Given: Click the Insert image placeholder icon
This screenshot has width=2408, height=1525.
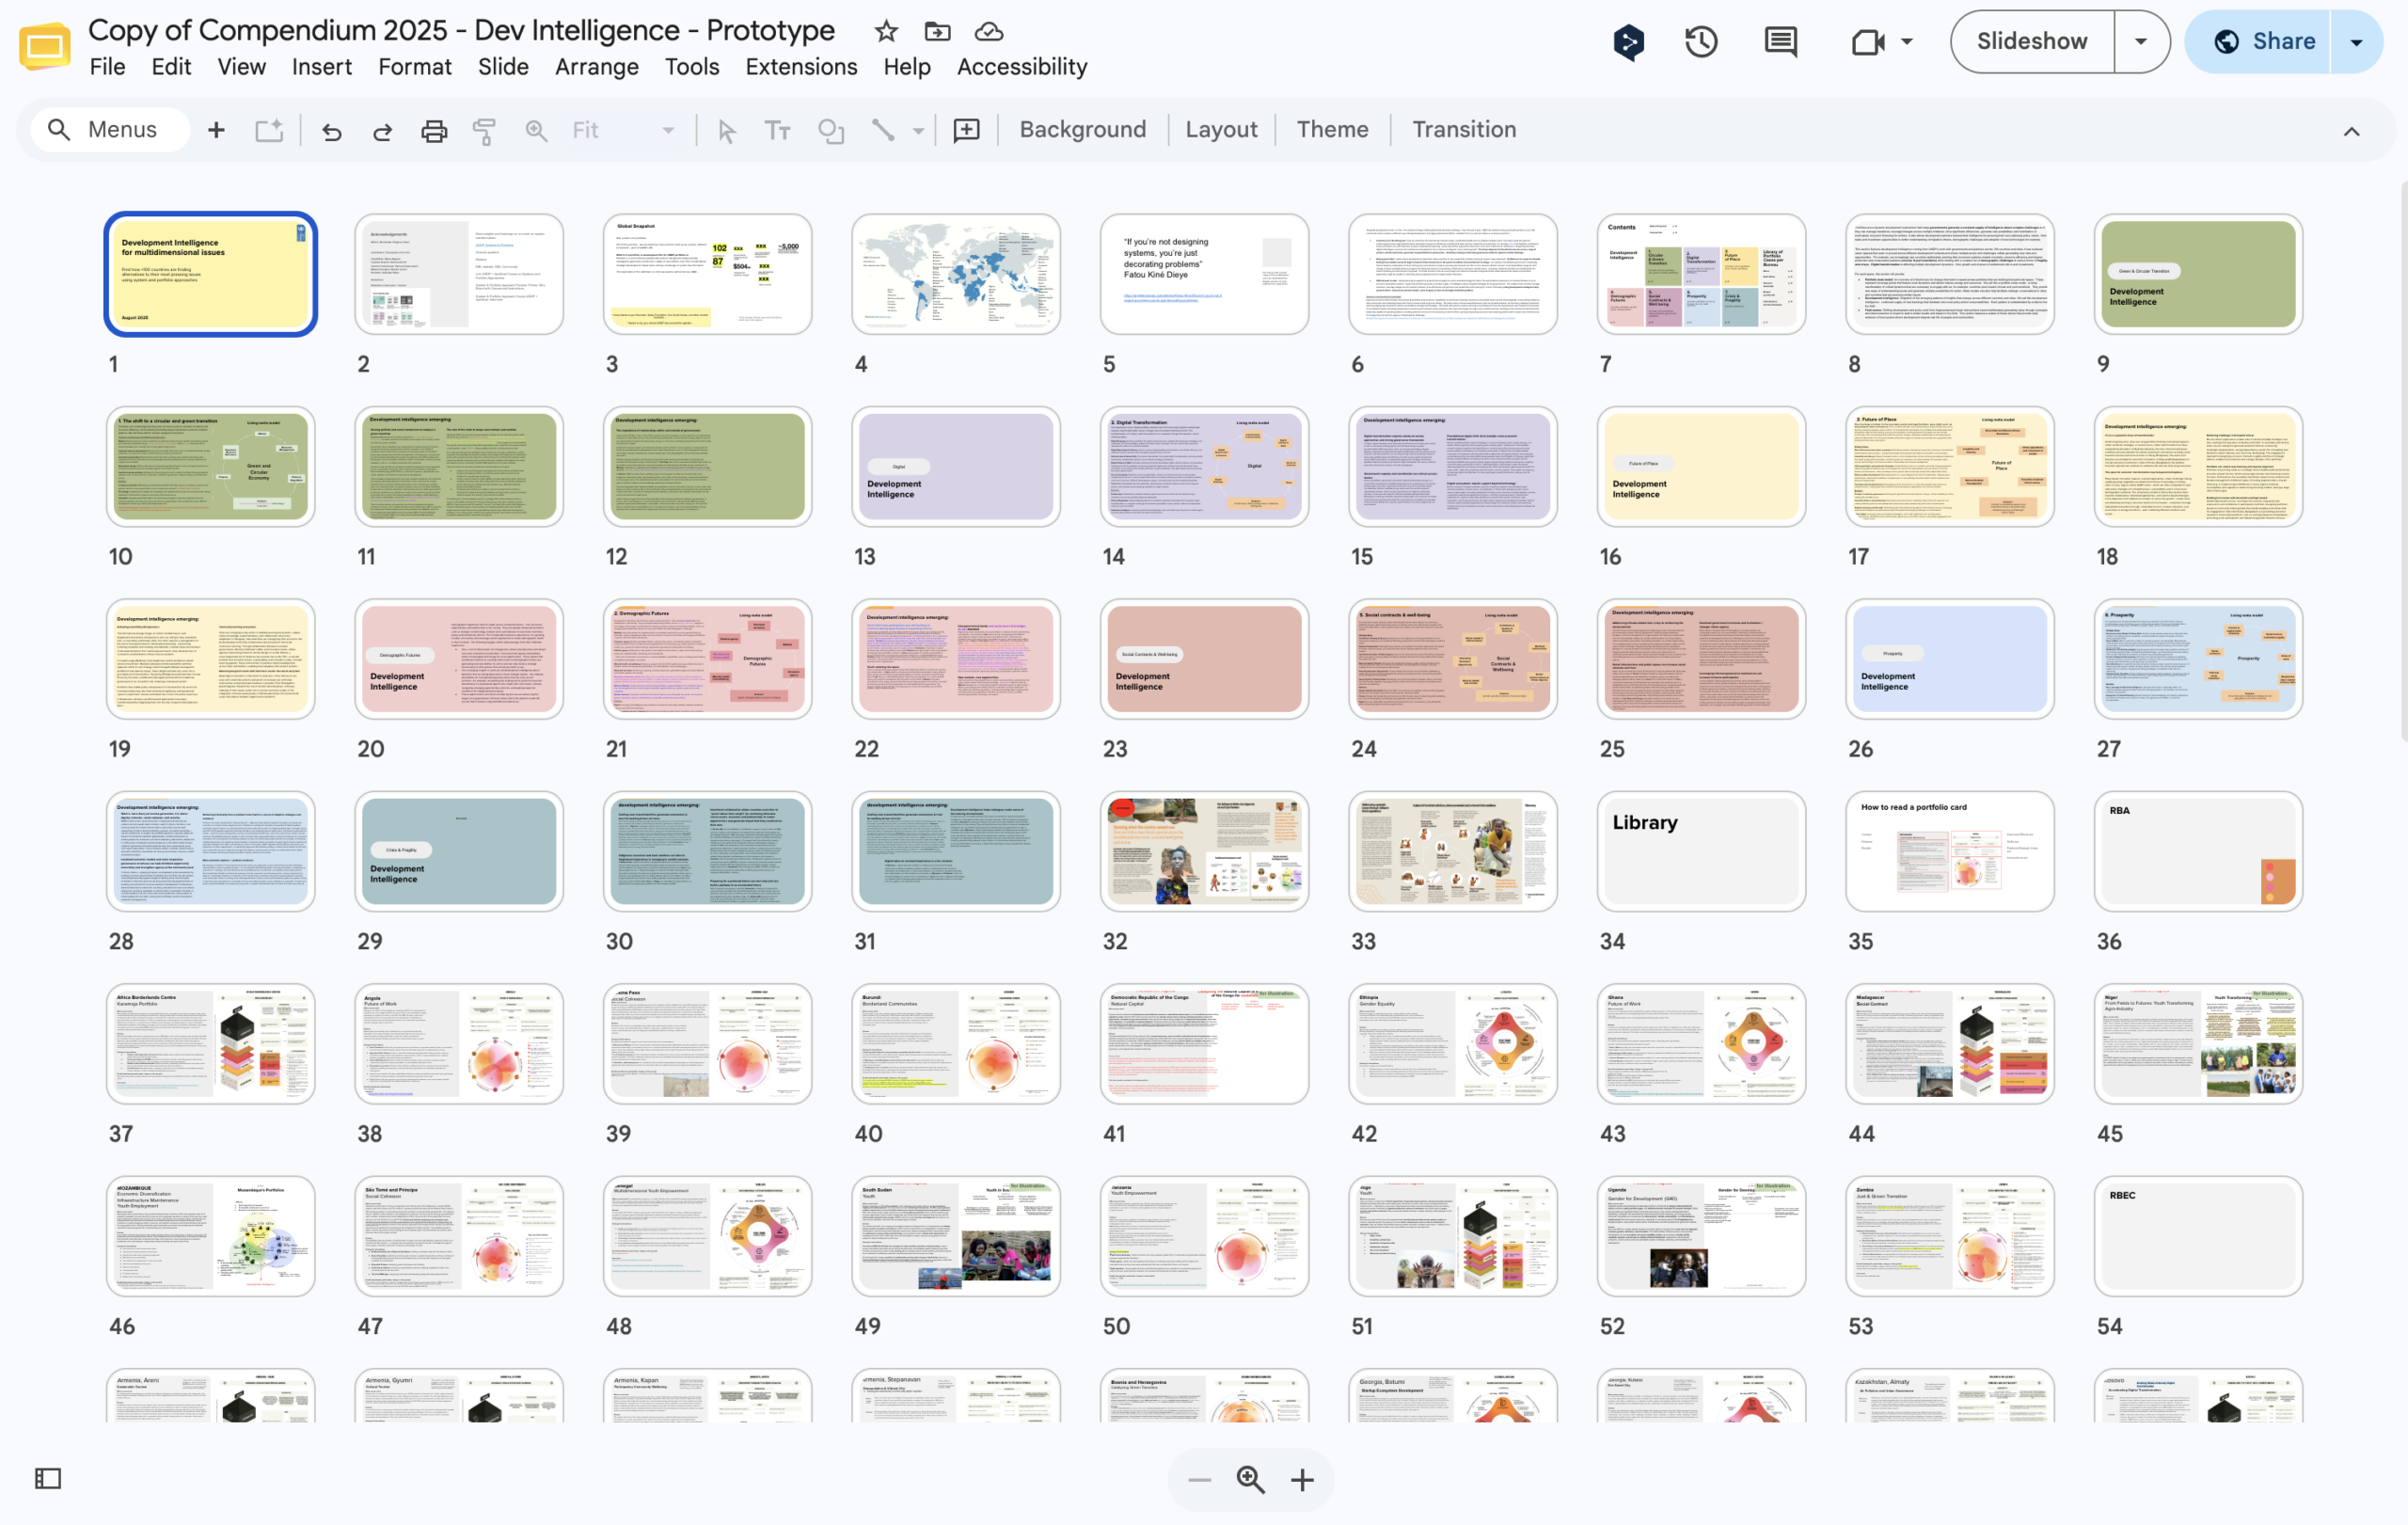Looking at the screenshot, I should (x=269, y=130).
